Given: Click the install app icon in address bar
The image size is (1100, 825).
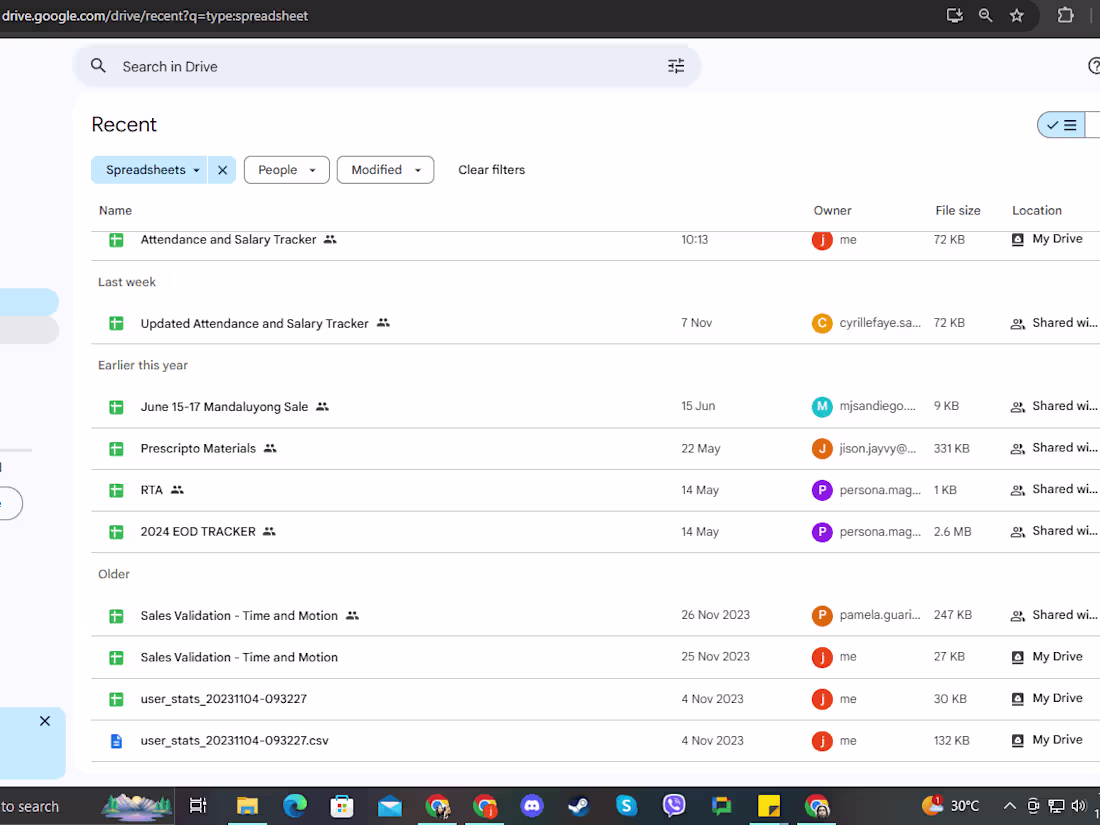Looking at the screenshot, I should [x=954, y=15].
